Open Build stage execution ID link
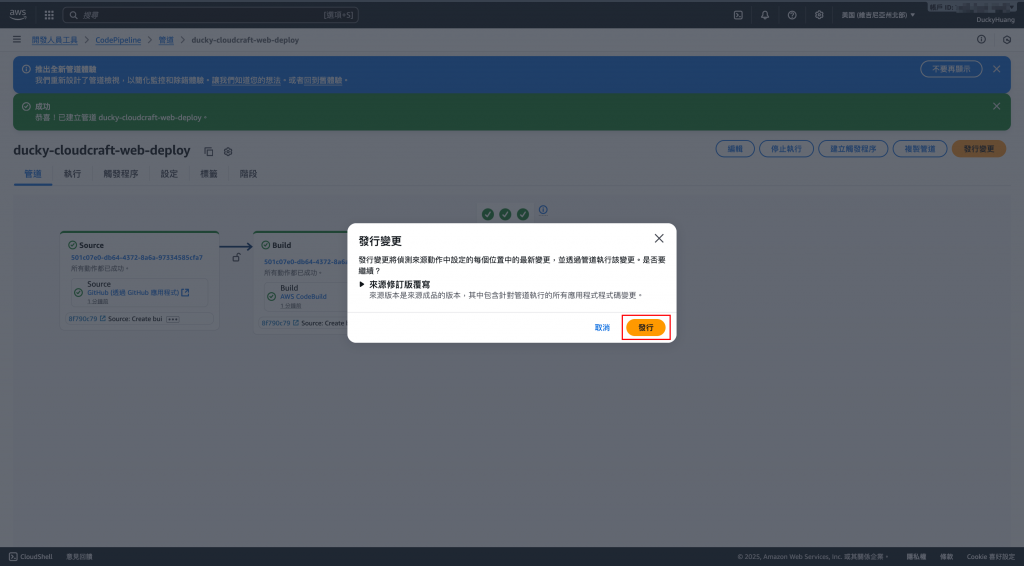This screenshot has height=566, width=1024. coord(306,261)
